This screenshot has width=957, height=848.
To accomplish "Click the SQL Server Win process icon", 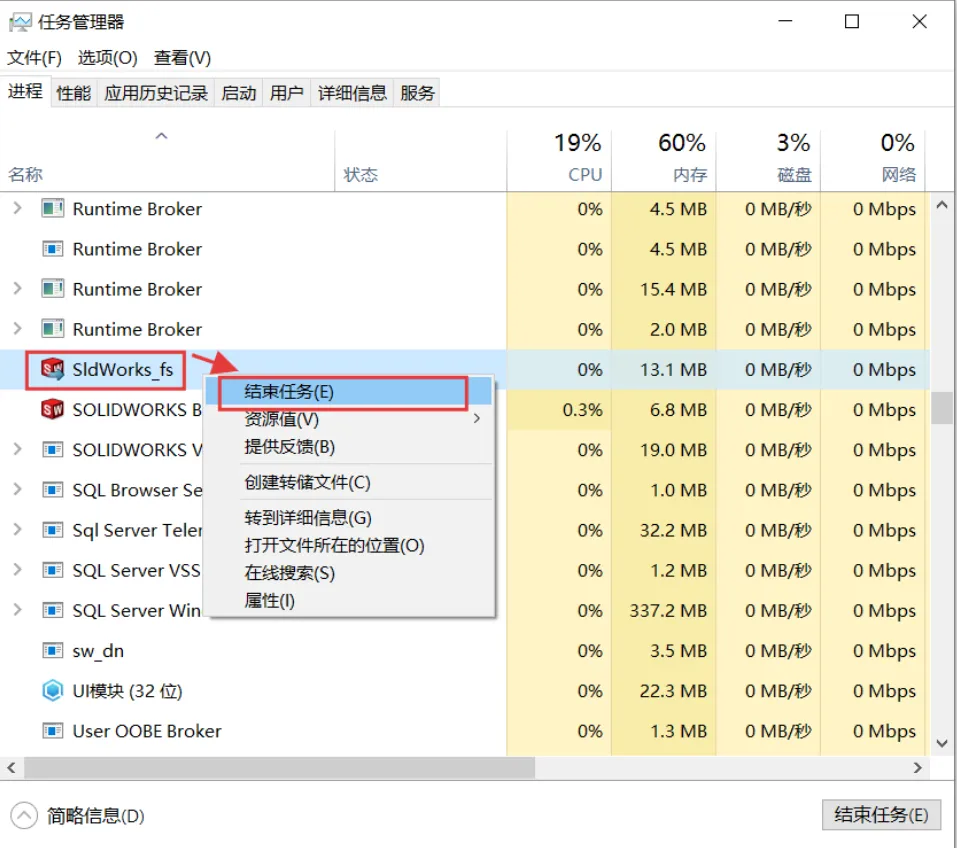I will point(52,611).
